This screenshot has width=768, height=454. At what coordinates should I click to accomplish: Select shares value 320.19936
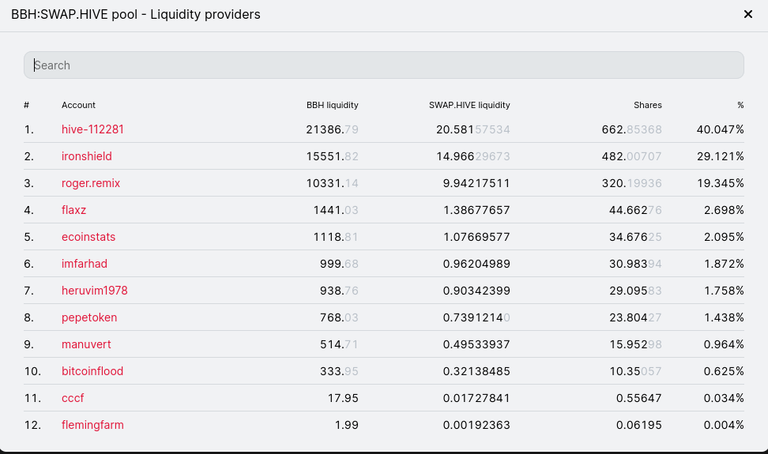632,183
